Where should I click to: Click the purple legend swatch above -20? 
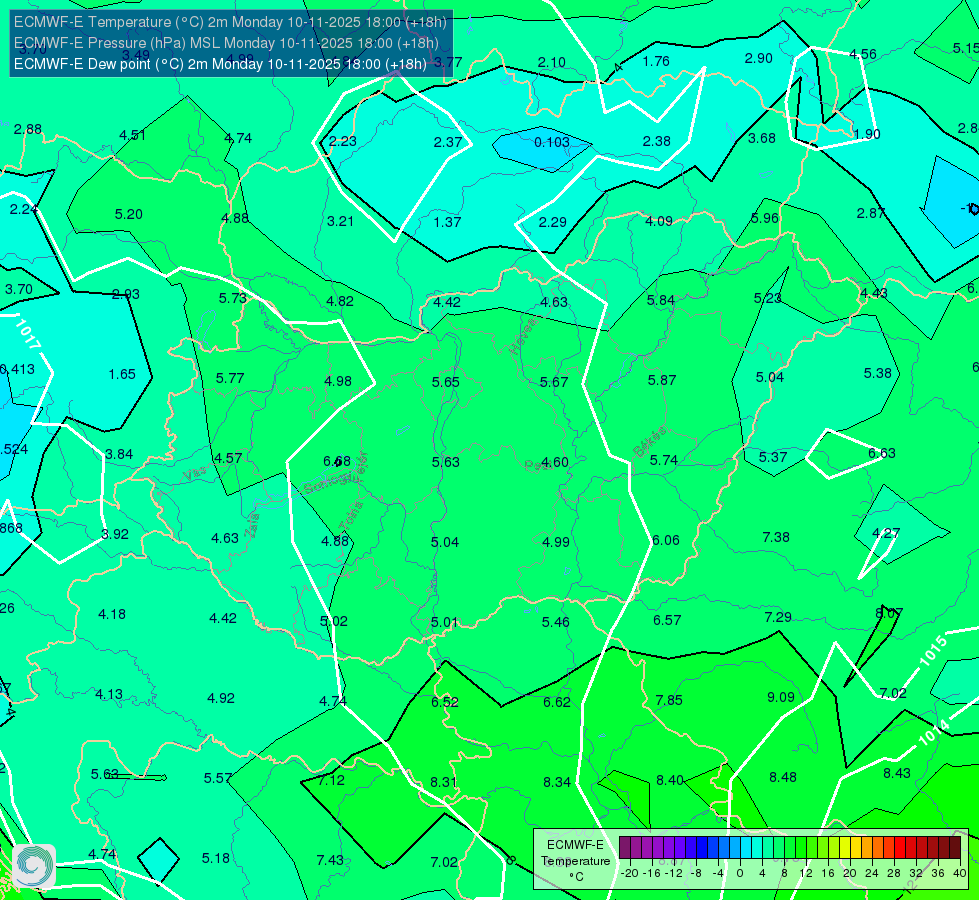point(625,848)
